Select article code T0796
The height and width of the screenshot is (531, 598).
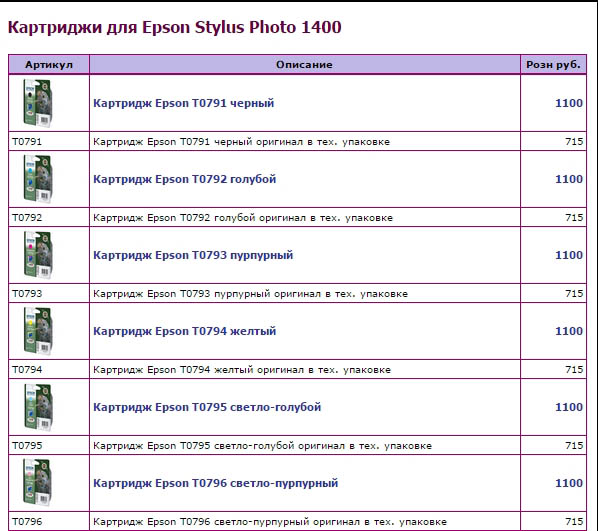point(27,521)
